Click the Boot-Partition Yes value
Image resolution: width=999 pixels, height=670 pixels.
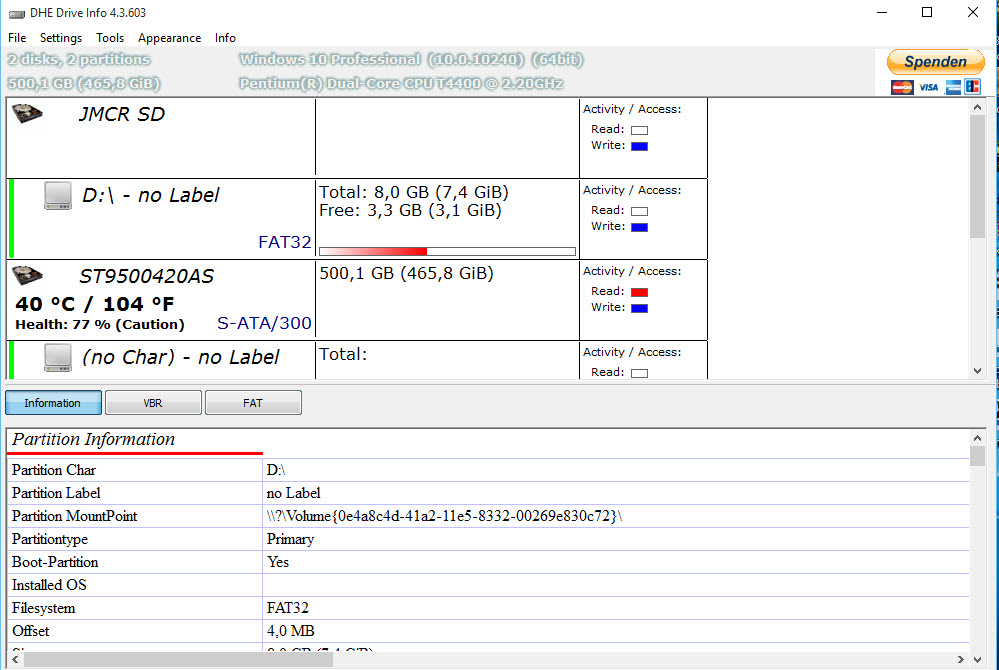(278, 562)
